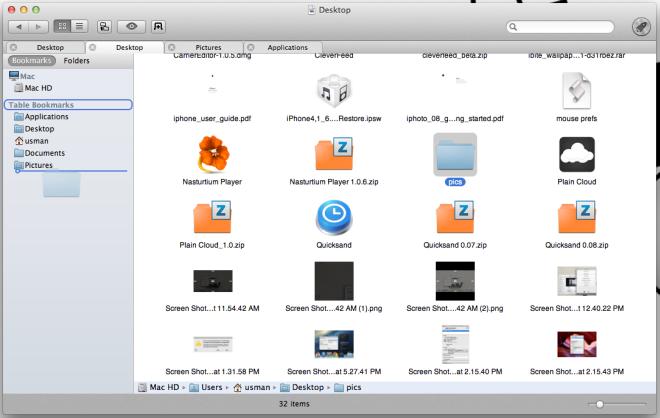This screenshot has height=418, width=660.
Task: Select the Folders sidebar mode
Action: click(x=77, y=61)
